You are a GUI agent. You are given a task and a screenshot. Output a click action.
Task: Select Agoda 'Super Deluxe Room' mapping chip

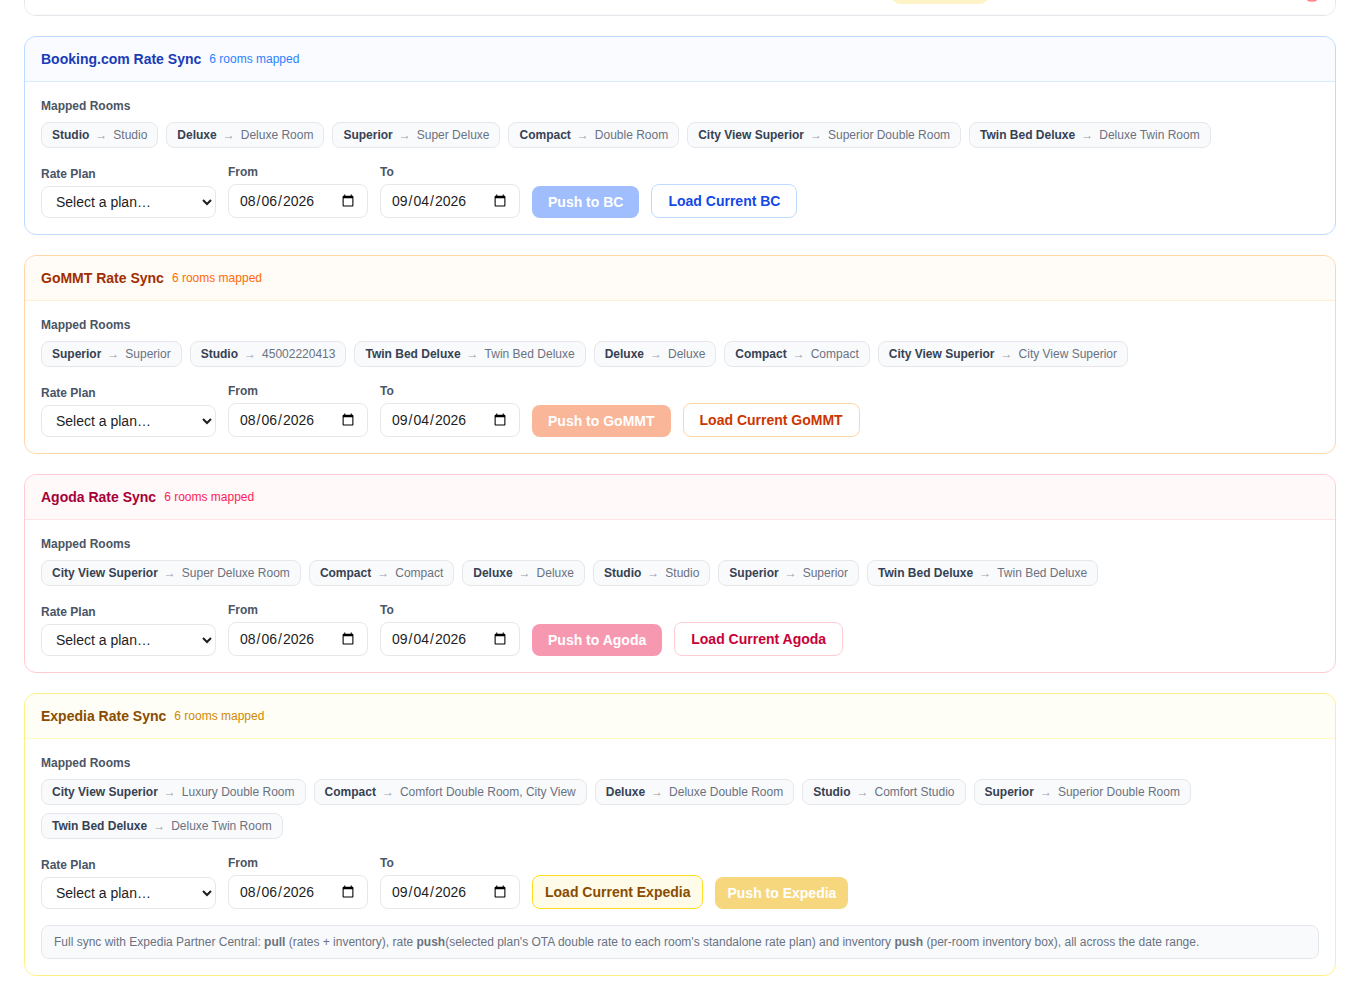[171, 573]
